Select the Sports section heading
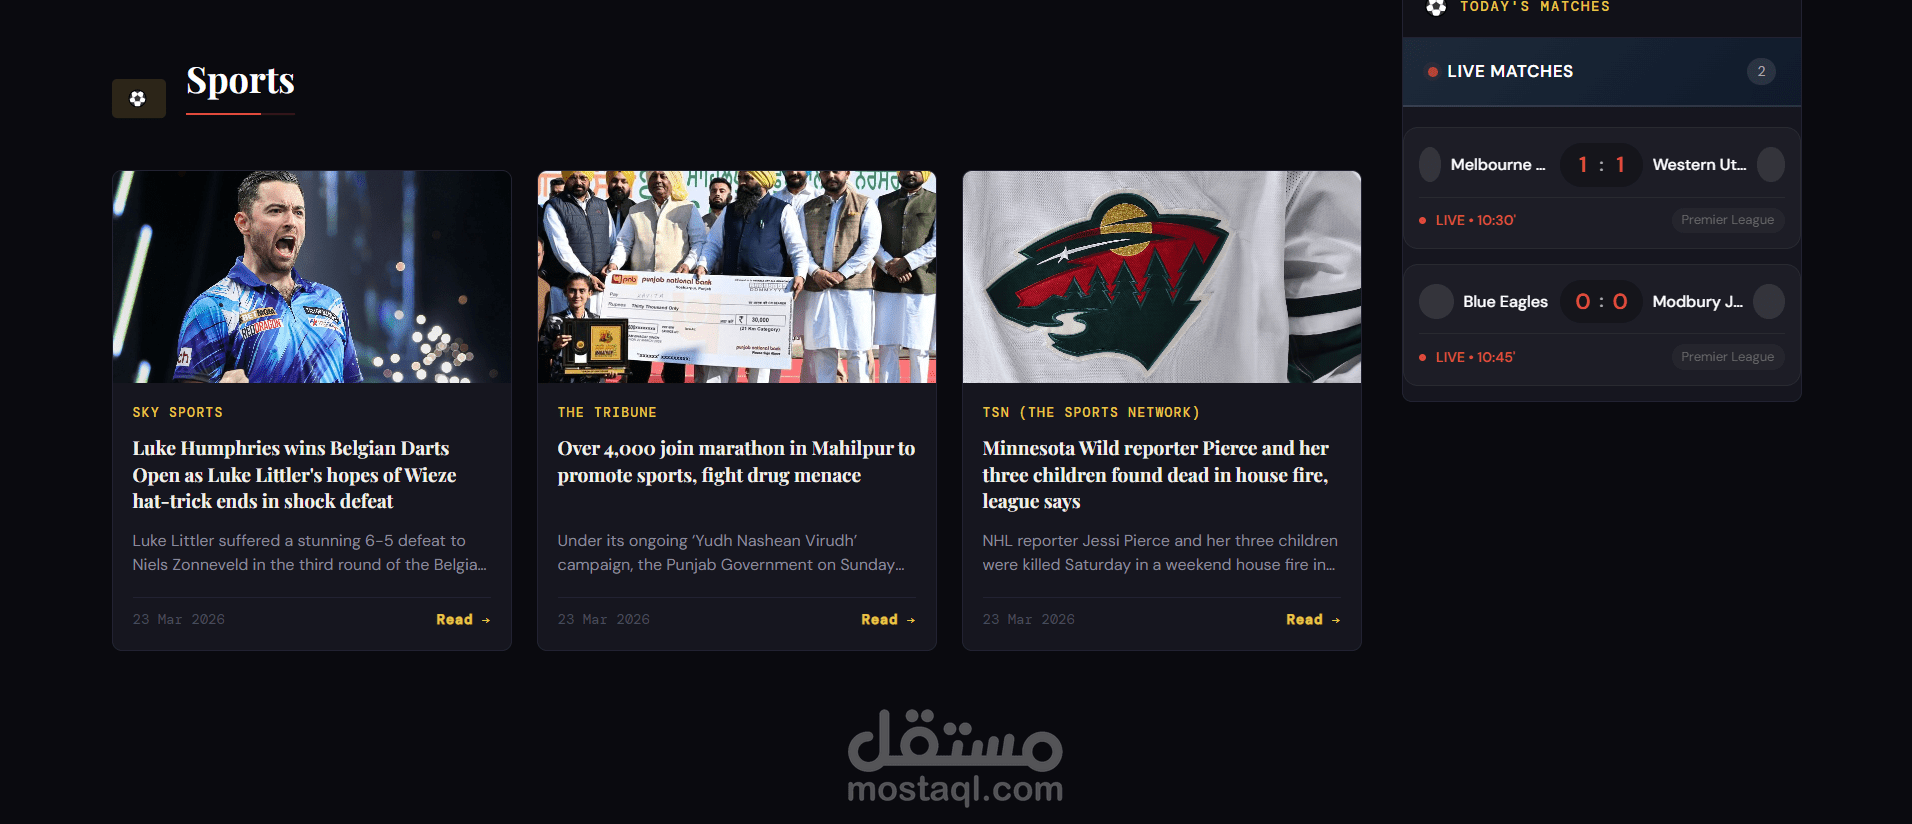This screenshot has height=824, width=1912. click(240, 80)
